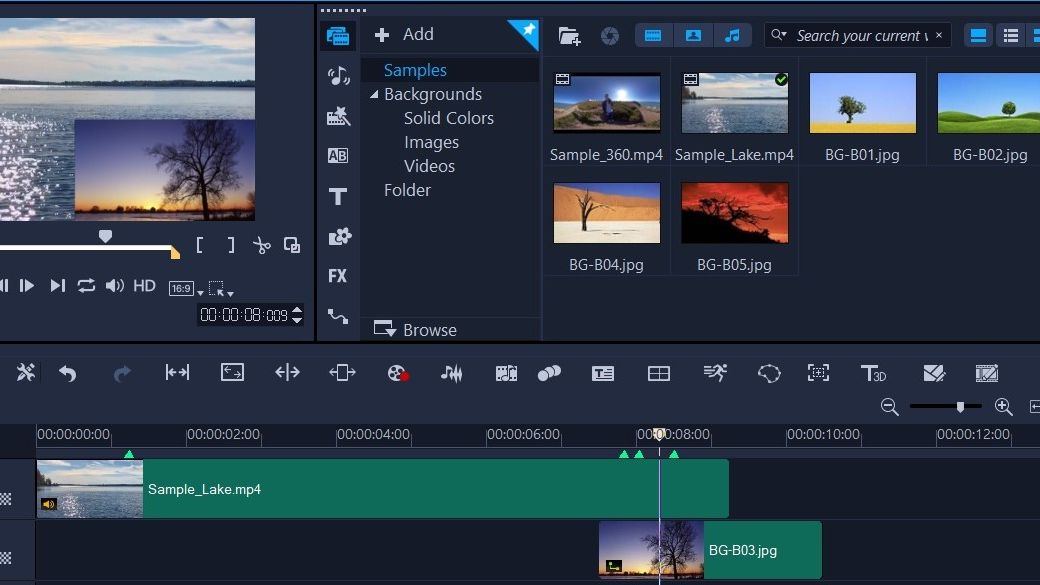1040x585 pixels.
Task: Click the scissors split clip icon
Action: click(261, 245)
